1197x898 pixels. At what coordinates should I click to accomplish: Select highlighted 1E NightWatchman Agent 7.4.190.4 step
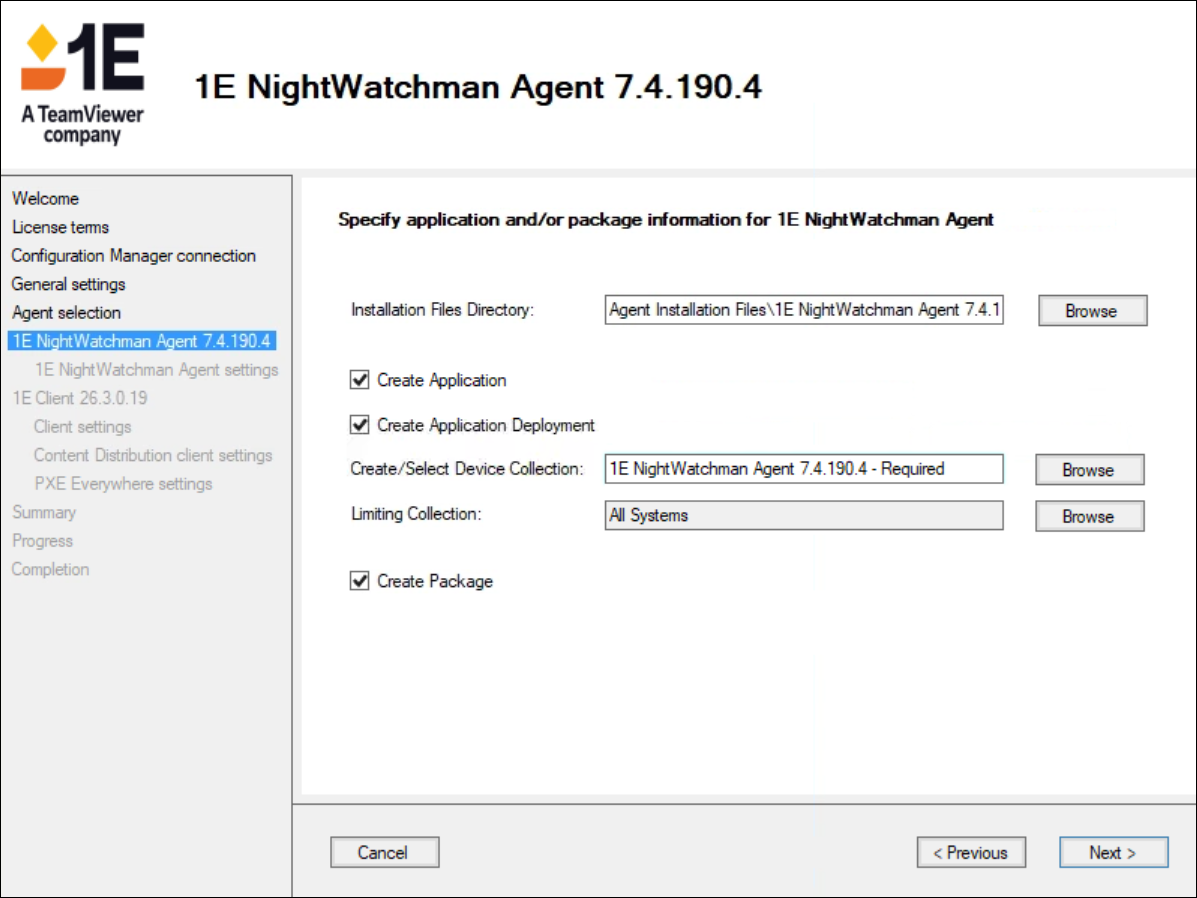[x=140, y=341]
